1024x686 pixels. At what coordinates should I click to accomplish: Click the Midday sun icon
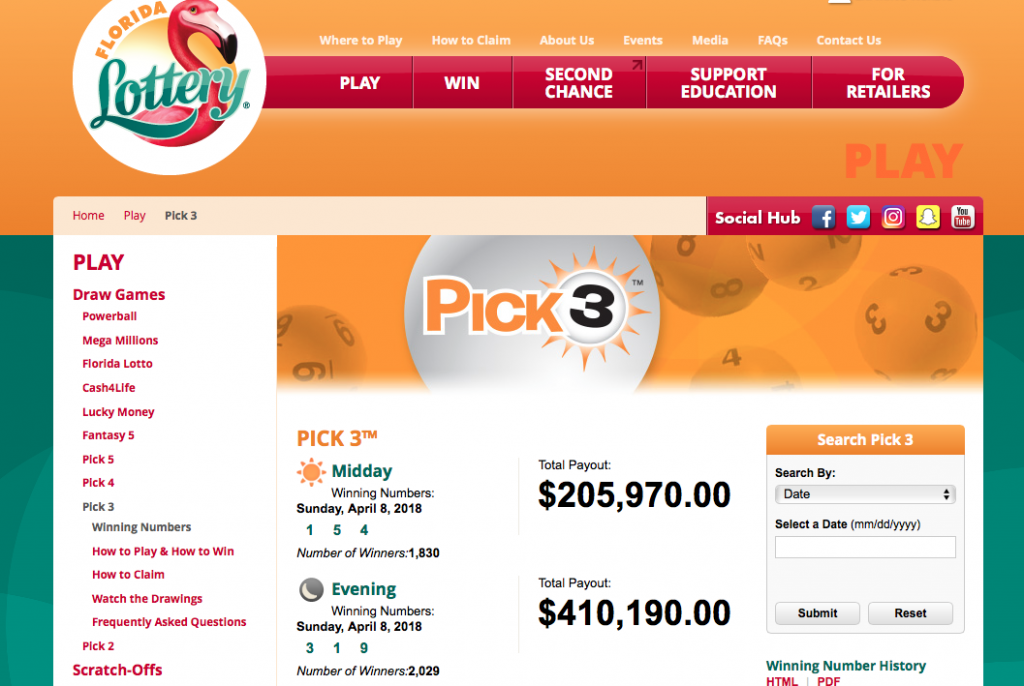[312, 472]
